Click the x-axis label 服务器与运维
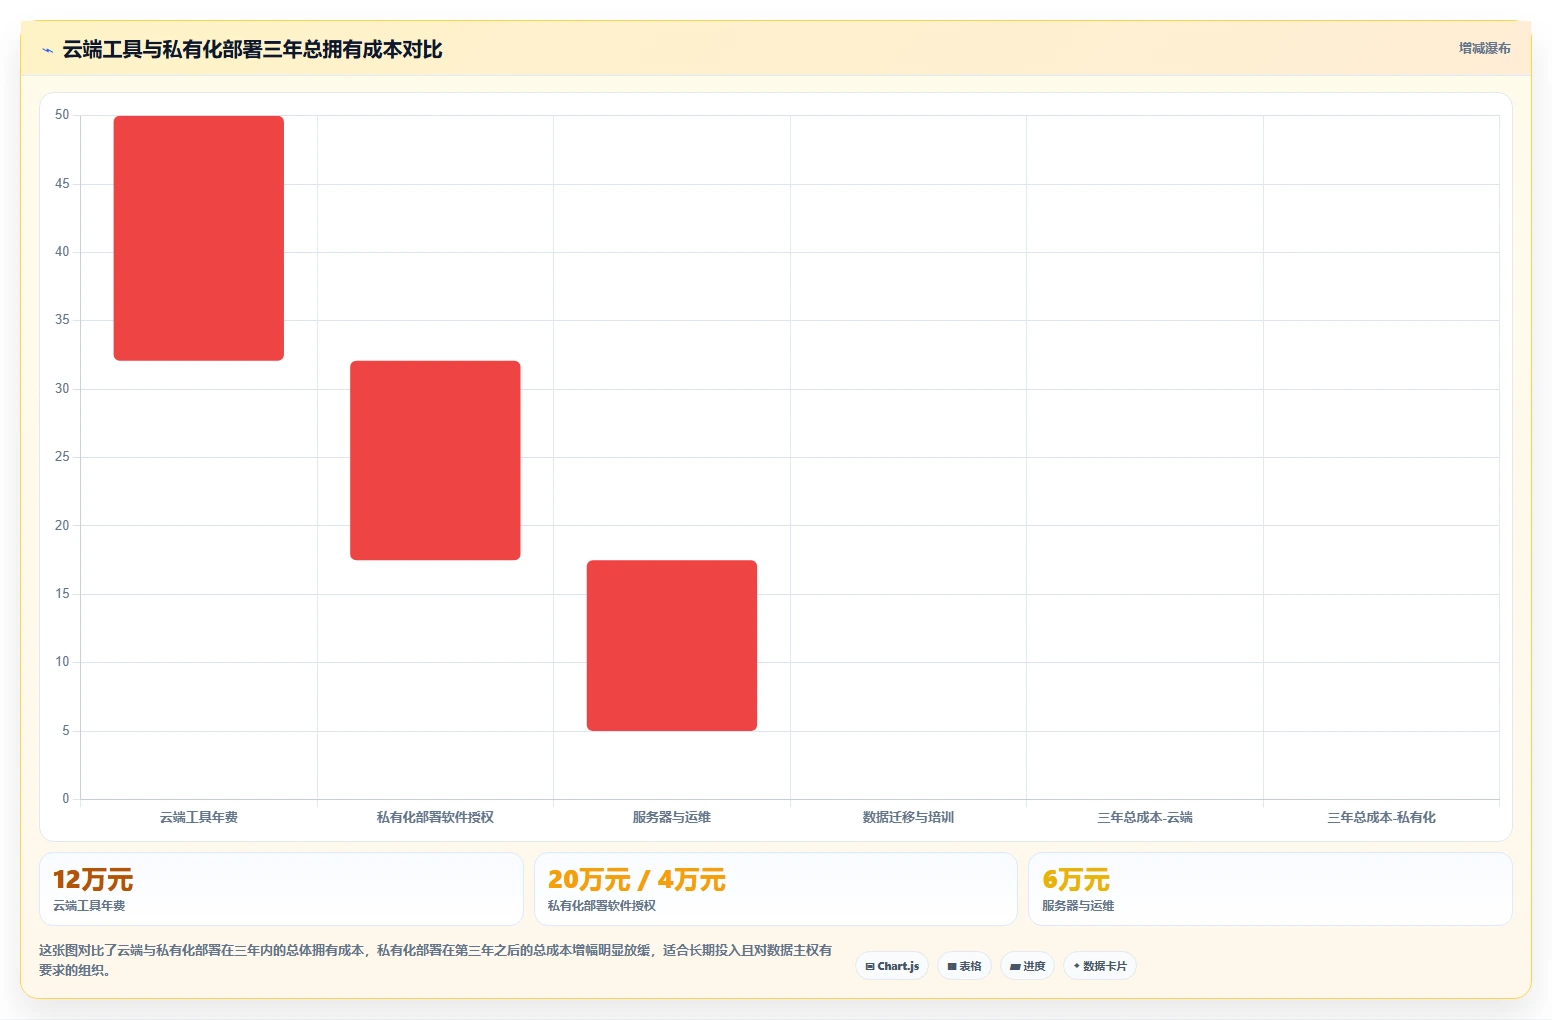This screenshot has height=1020, width=1552. pos(672,817)
